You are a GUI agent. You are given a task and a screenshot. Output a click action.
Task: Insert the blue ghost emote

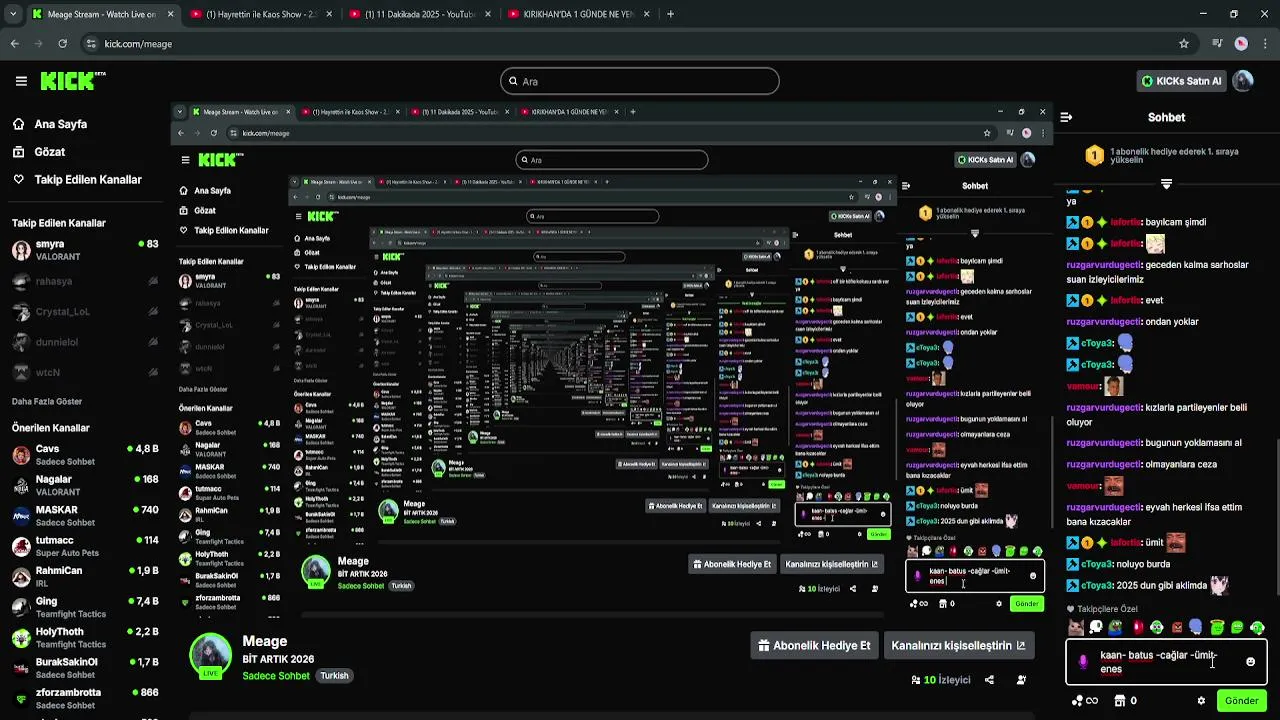tap(1197, 628)
